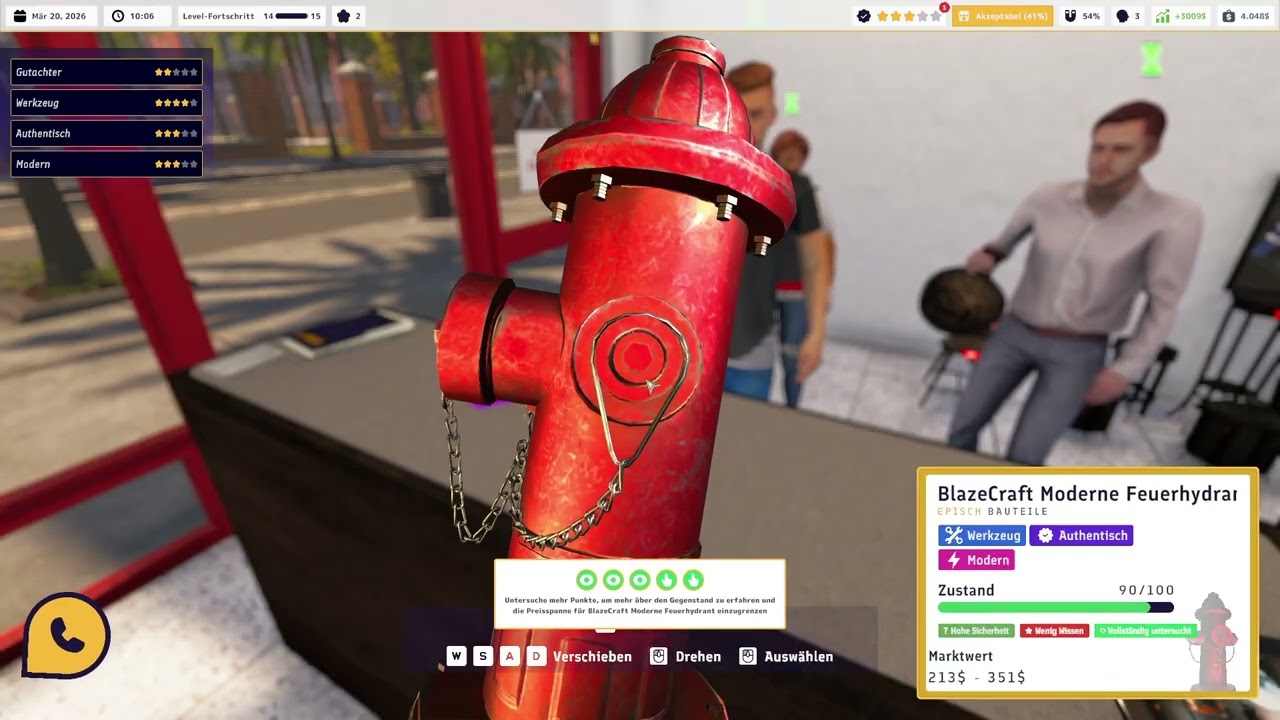1280x720 pixels.
Task: Click the shop icon in Akzeptabel button
Action: coord(965,16)
